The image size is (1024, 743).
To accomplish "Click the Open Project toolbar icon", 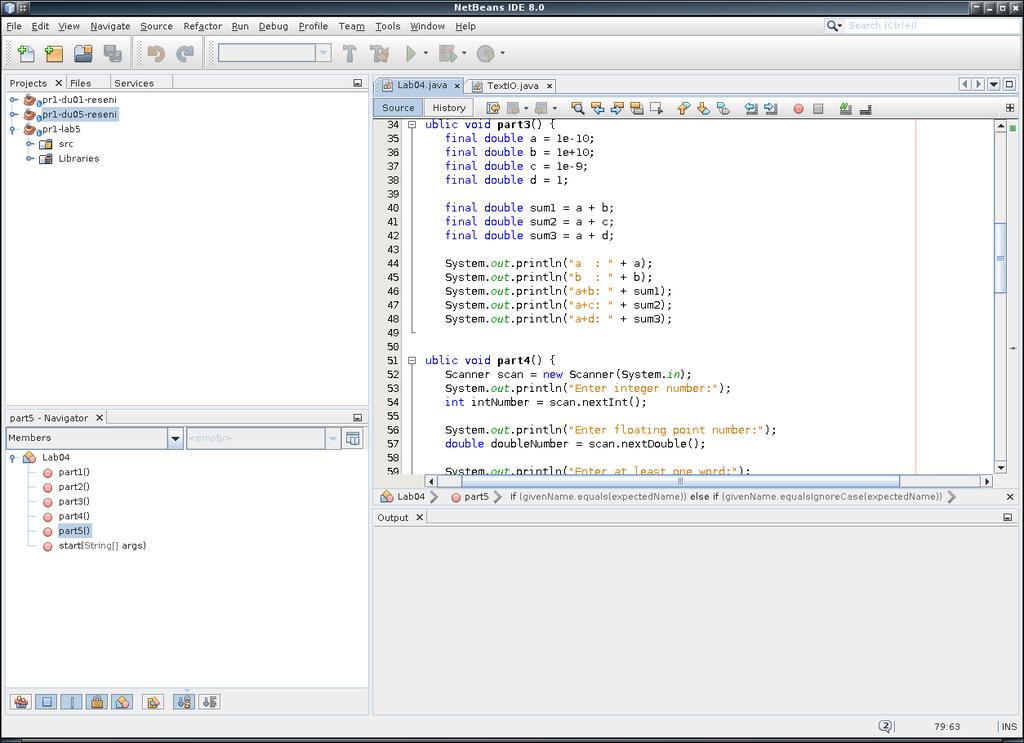I will click(83, 54).
